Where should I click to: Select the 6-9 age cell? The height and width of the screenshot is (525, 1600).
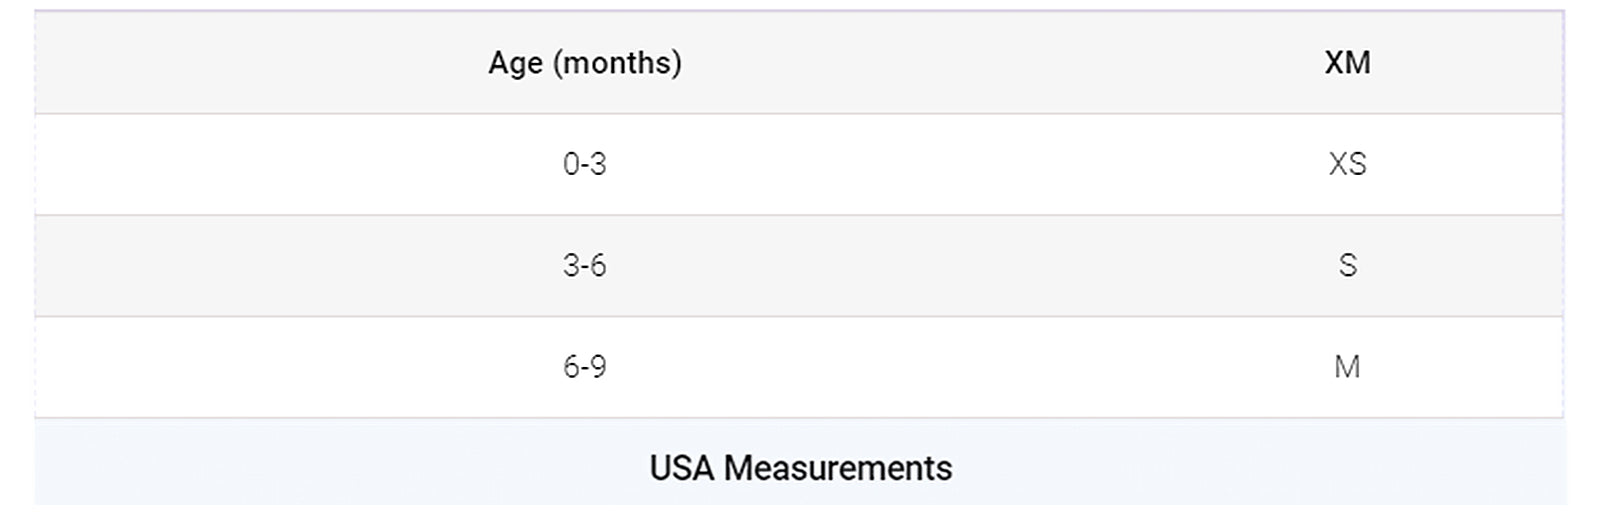[x=584, y=367]
